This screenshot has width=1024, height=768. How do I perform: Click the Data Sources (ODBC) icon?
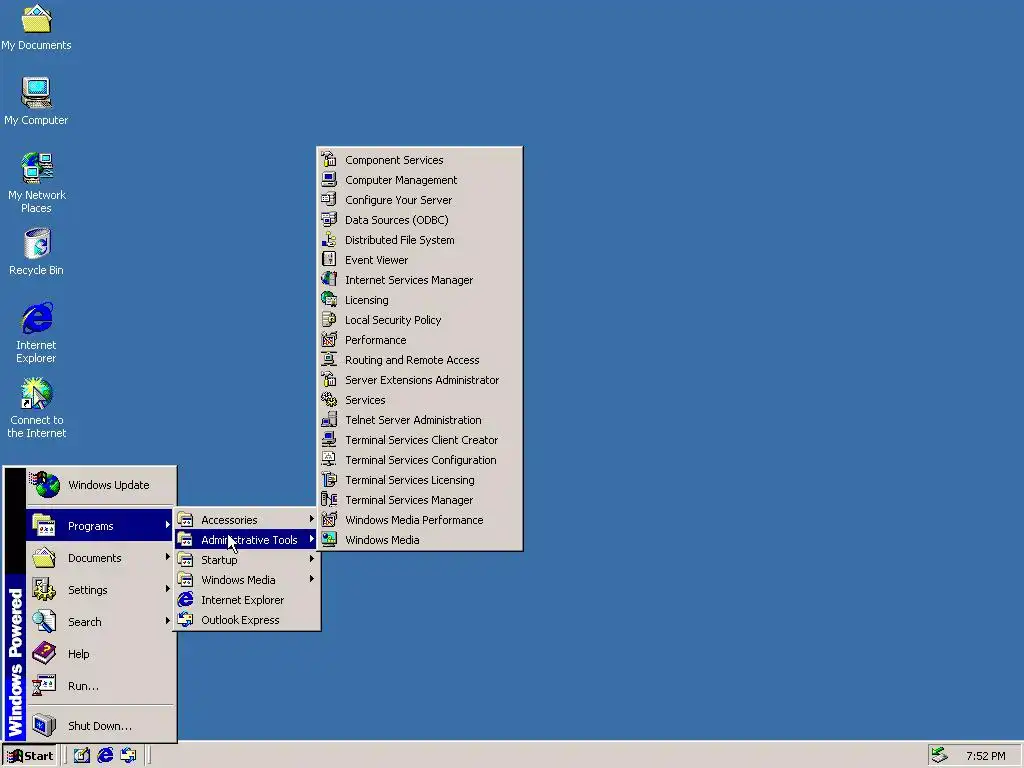coord(329,219)
